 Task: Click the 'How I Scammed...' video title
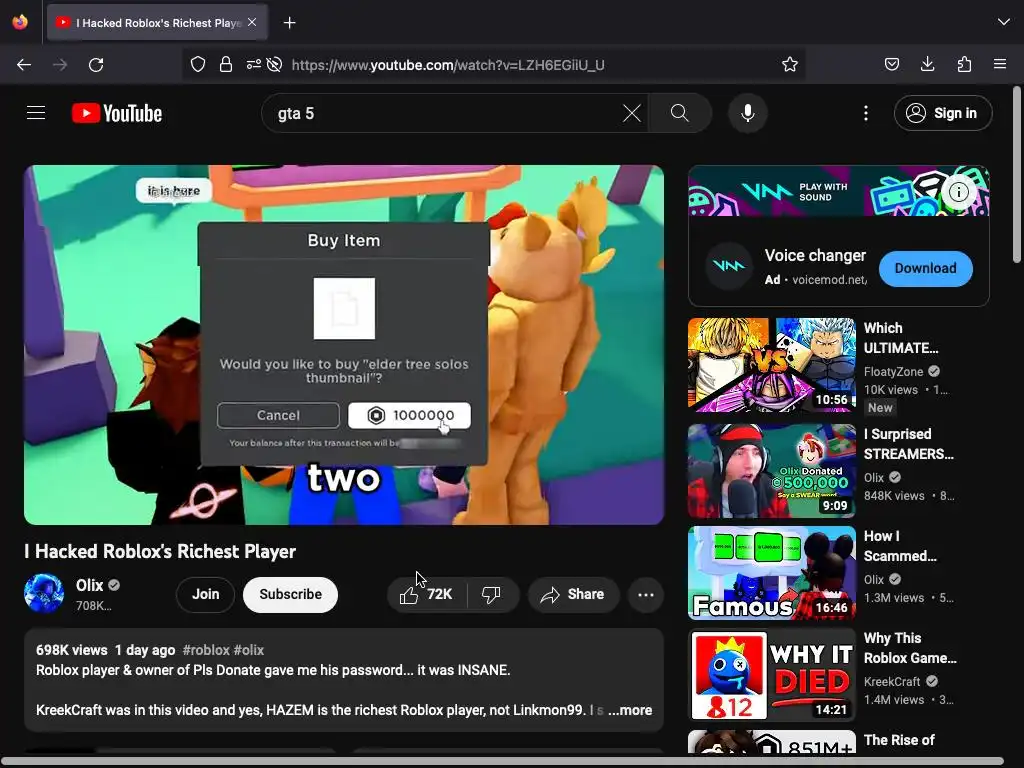pyautogui.click(x=900, y=545)
